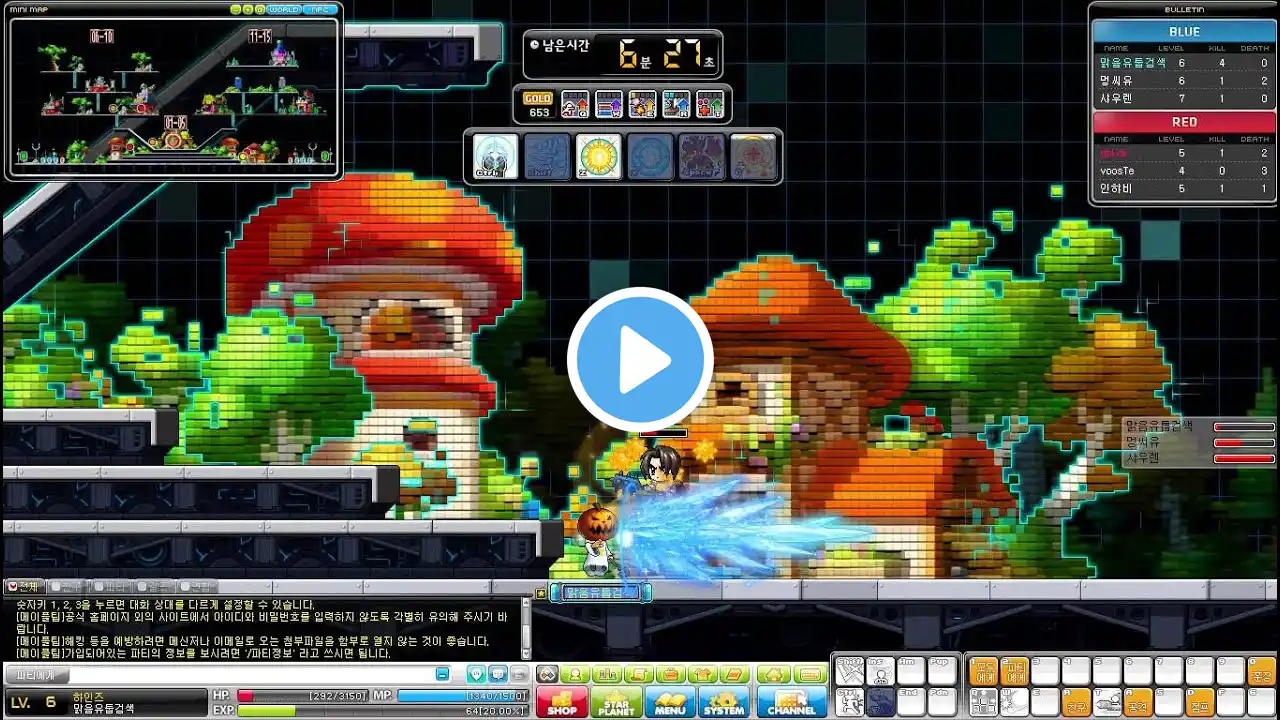The height and width of the screenshot is (720, 1280).
Task: Click the Q quickslot with arrows icon
Action: (x=984, y=702)
